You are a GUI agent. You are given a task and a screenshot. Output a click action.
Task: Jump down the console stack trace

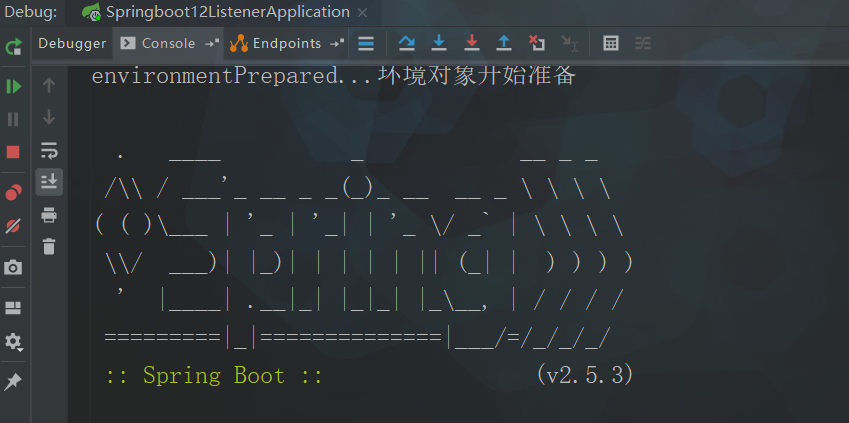[49, 117]
